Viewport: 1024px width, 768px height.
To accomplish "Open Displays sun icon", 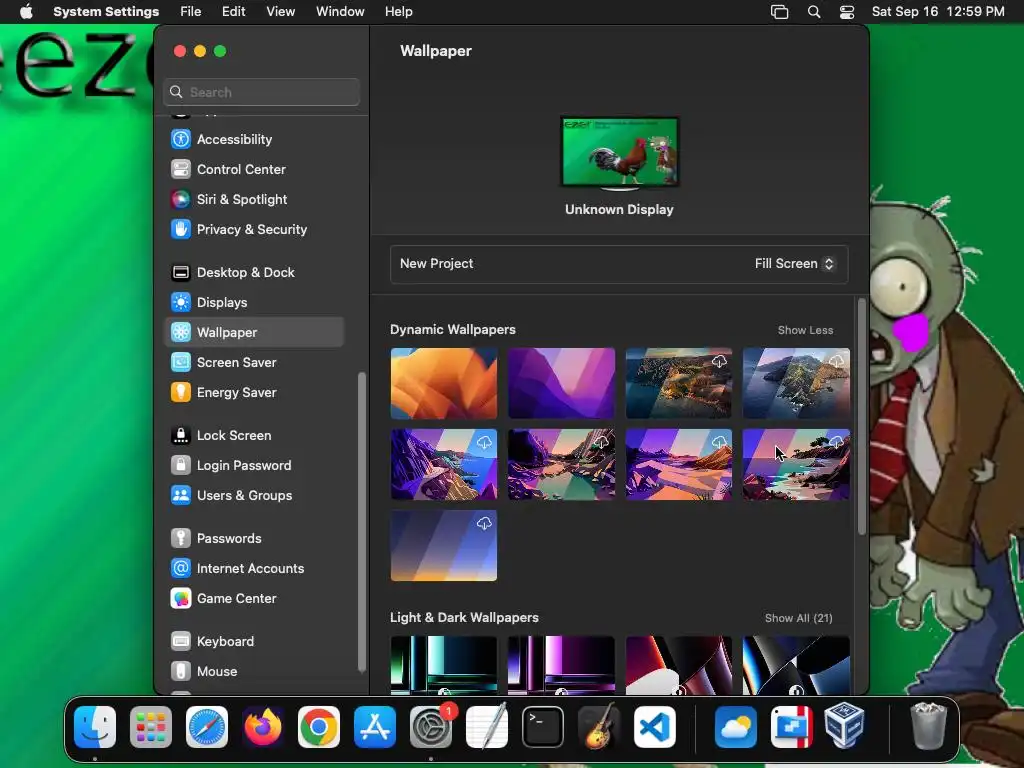I will [181, 302].
